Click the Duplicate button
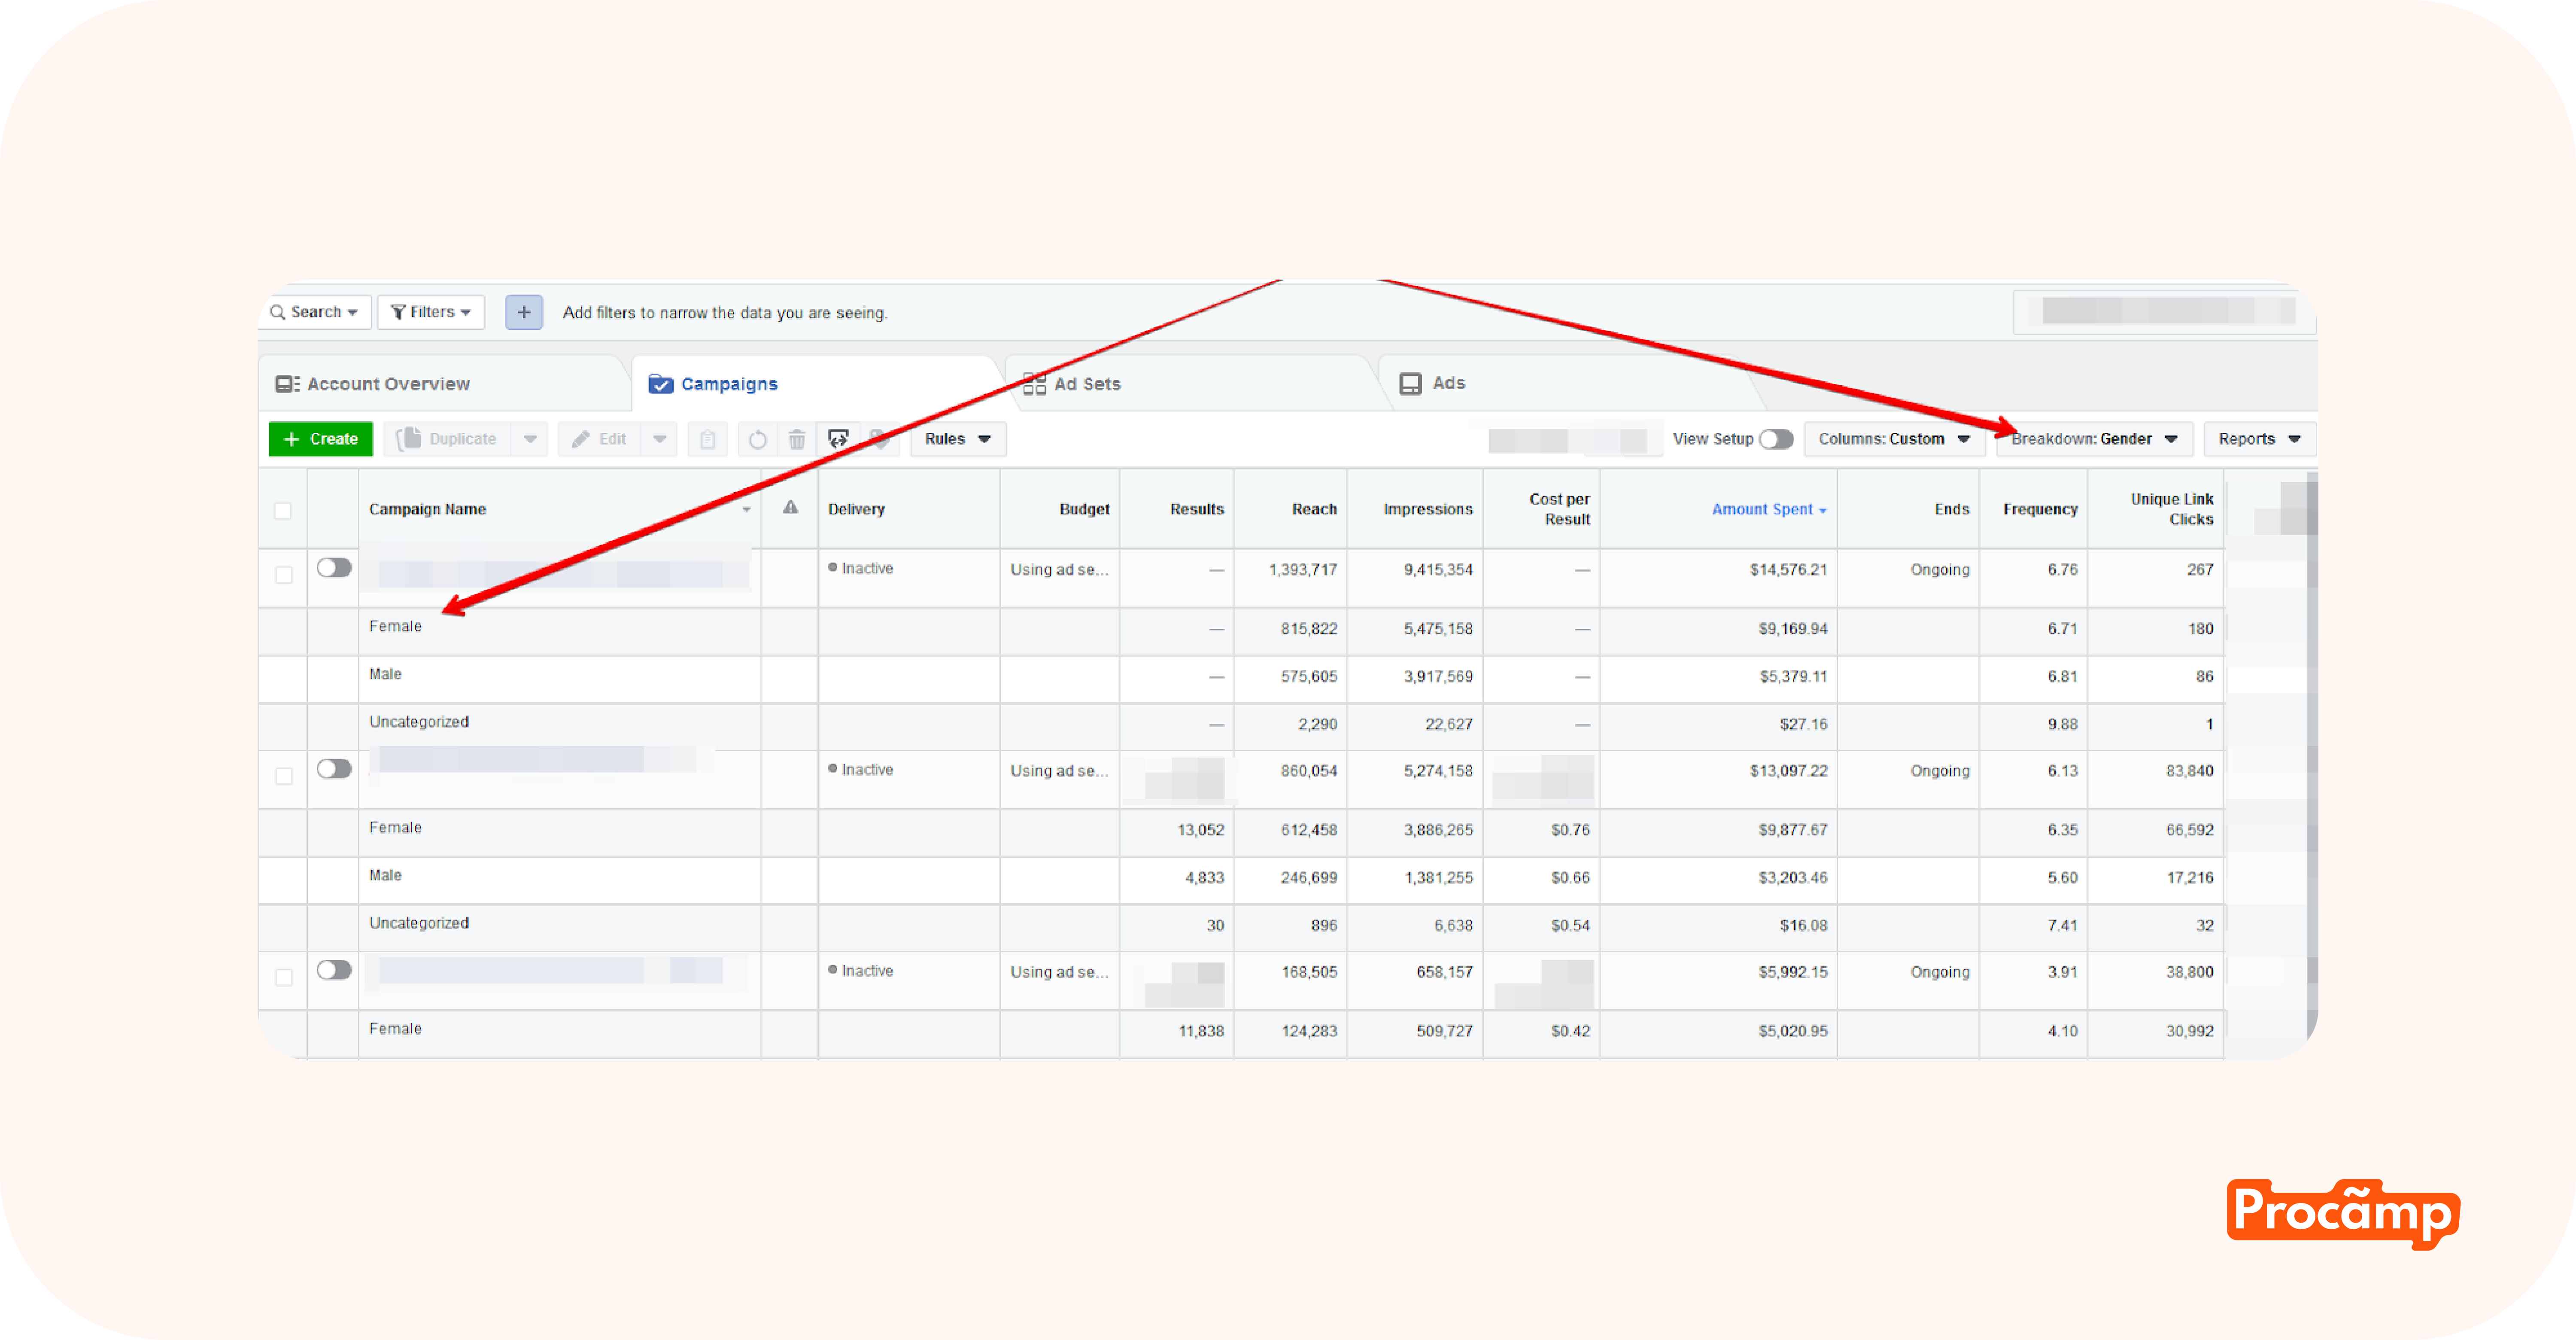The height and width of the screenshot is (1340, 2576). [448, 439]
